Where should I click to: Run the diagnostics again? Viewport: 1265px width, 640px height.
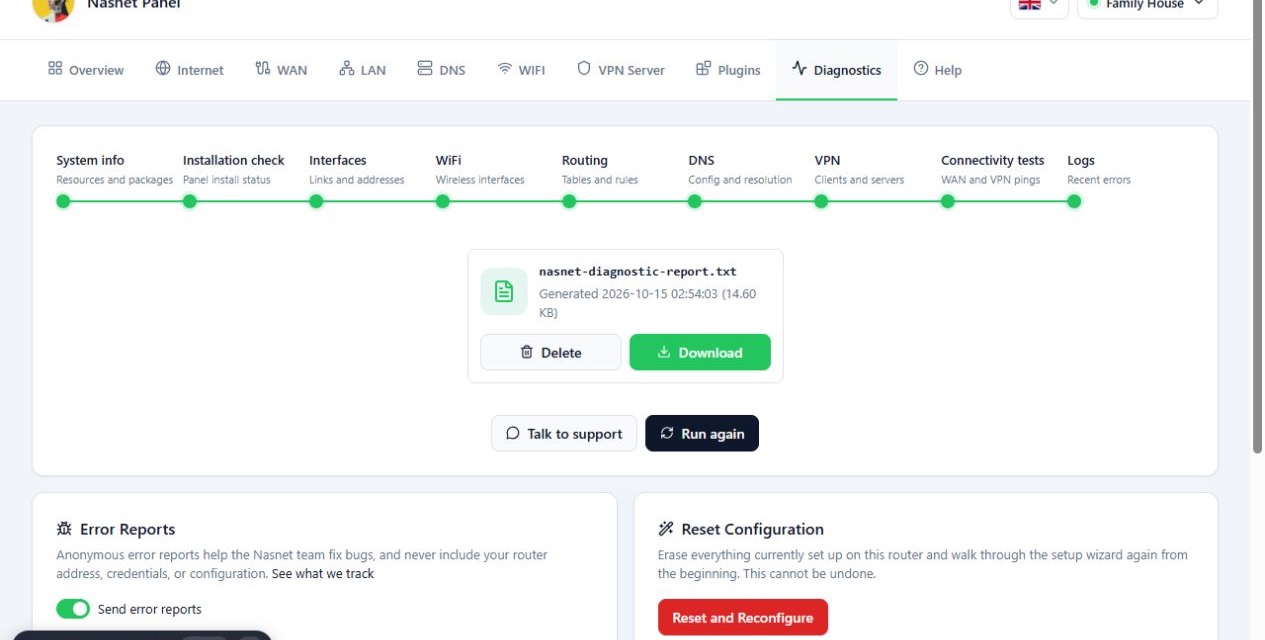[702, 433]
